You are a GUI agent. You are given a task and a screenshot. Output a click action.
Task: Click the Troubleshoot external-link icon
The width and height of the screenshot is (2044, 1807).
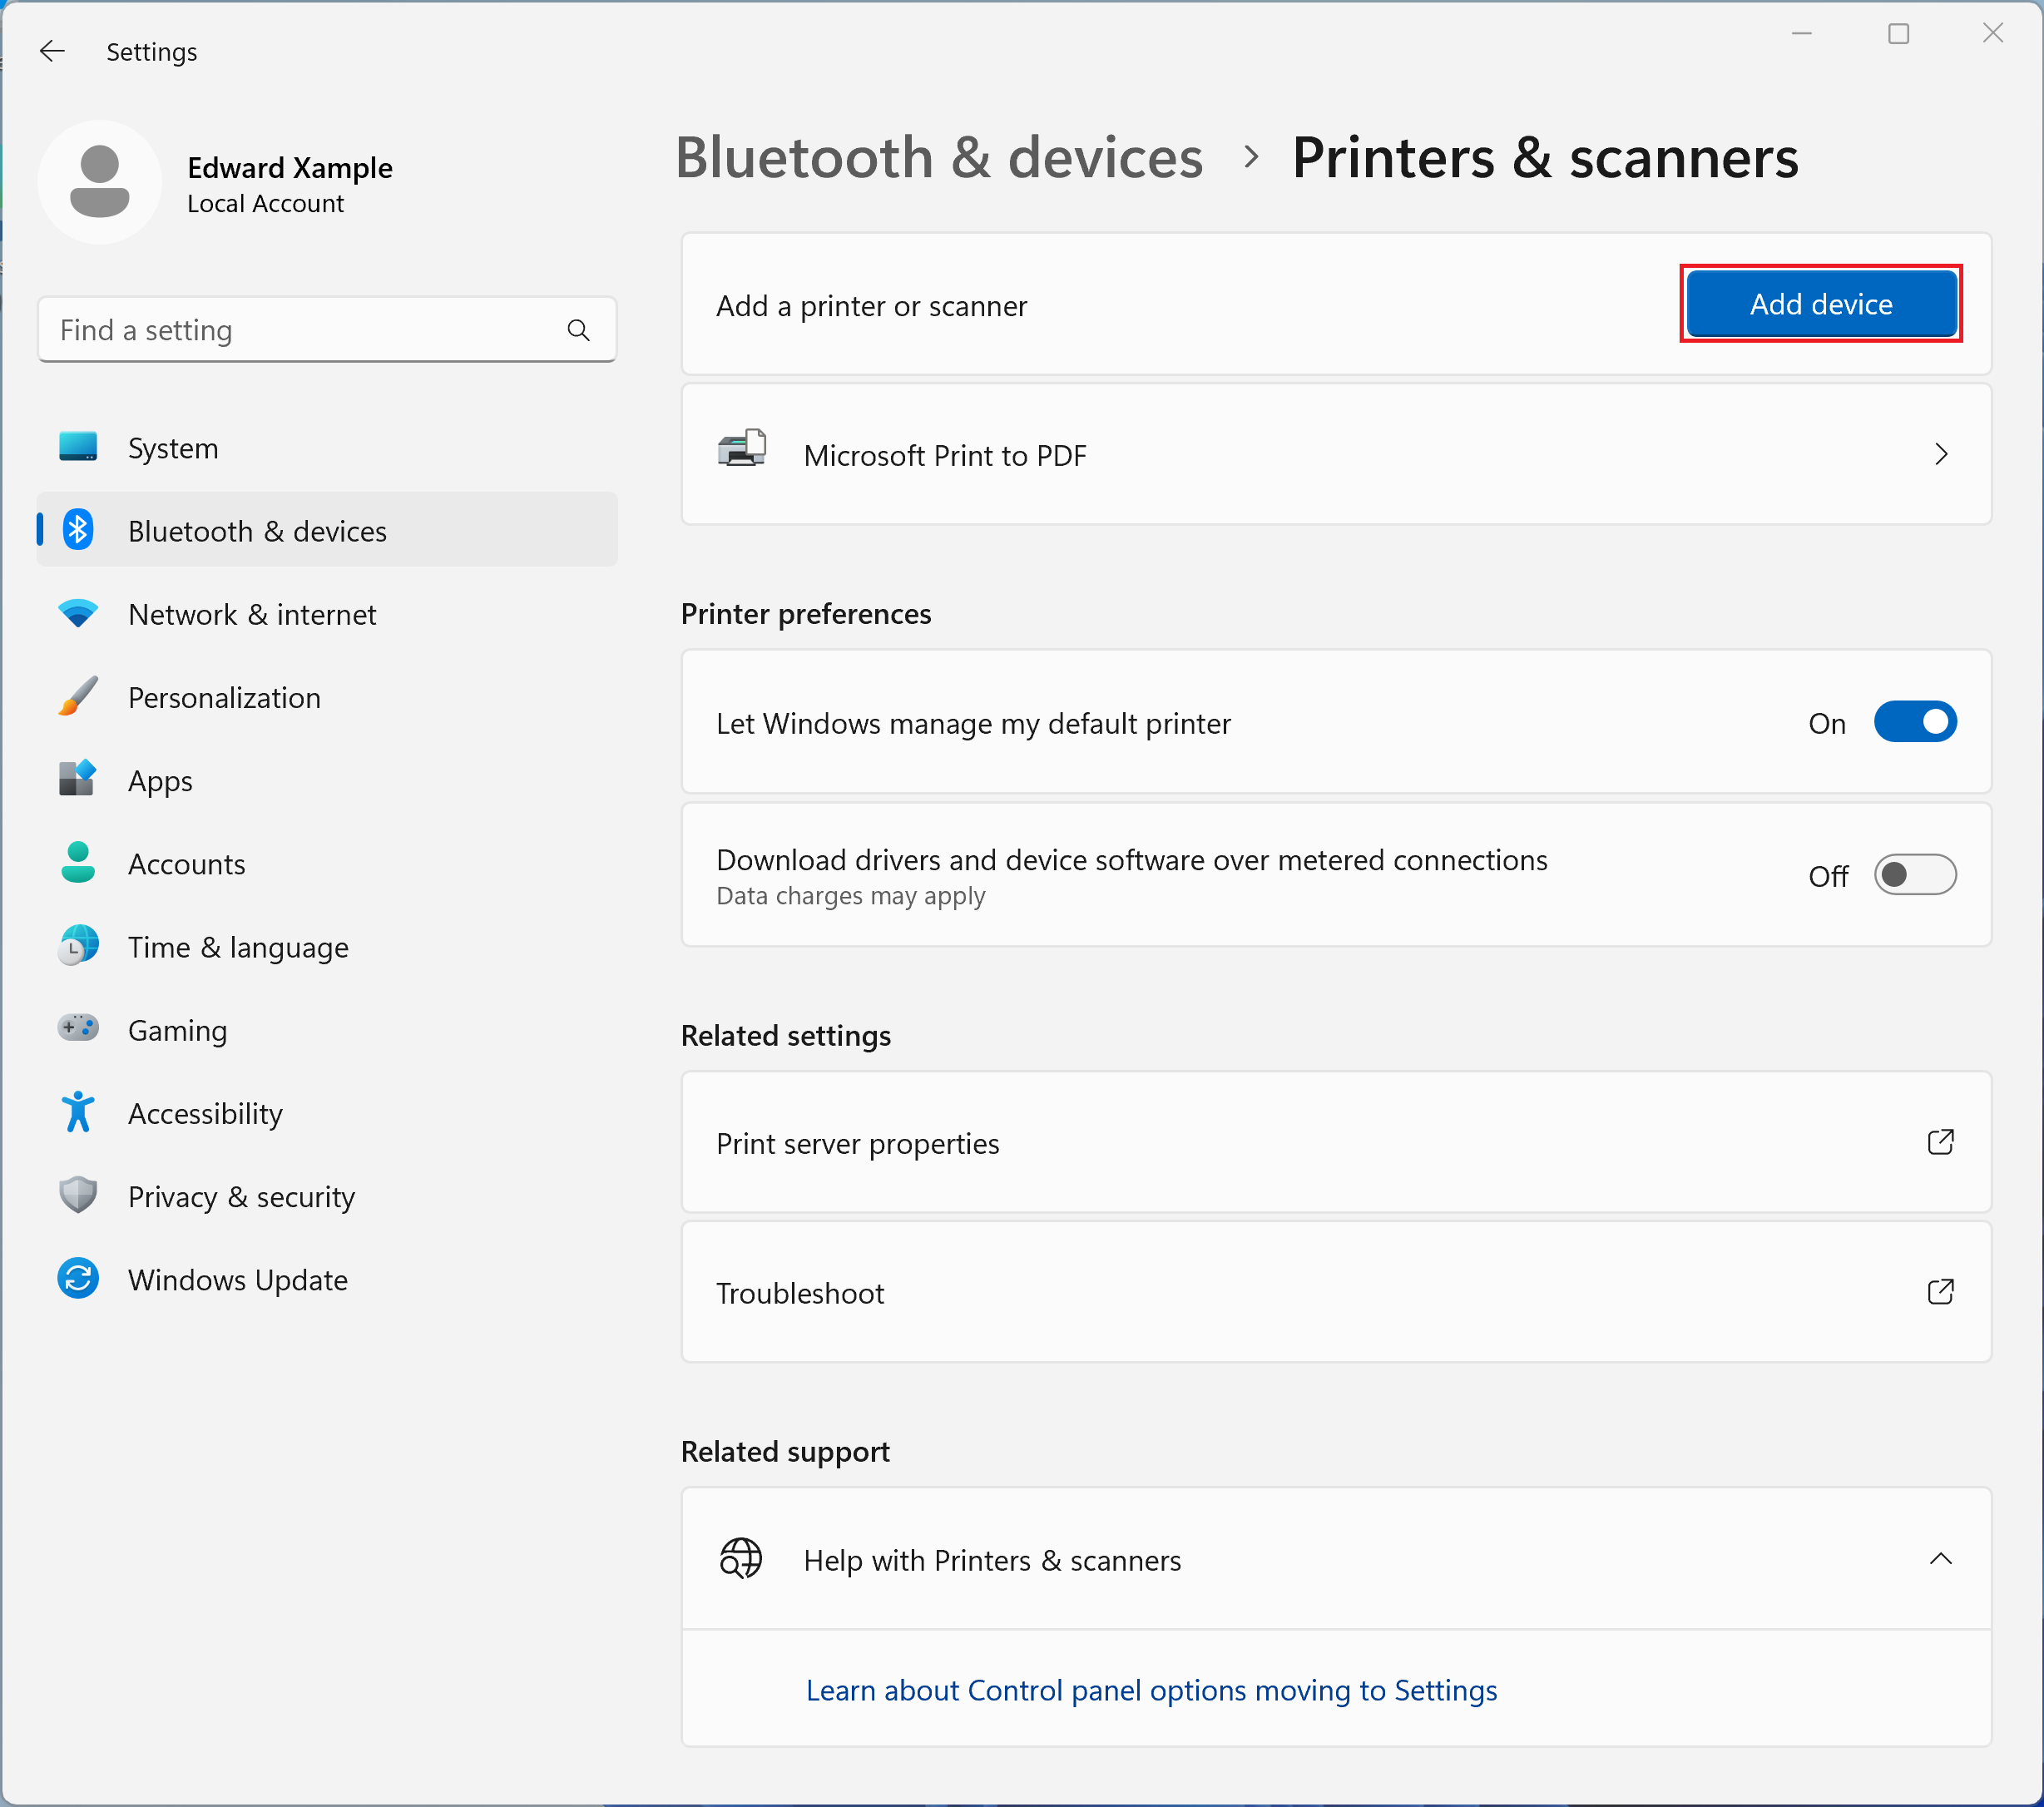pyautogui.click(x=1940, y=1292)
